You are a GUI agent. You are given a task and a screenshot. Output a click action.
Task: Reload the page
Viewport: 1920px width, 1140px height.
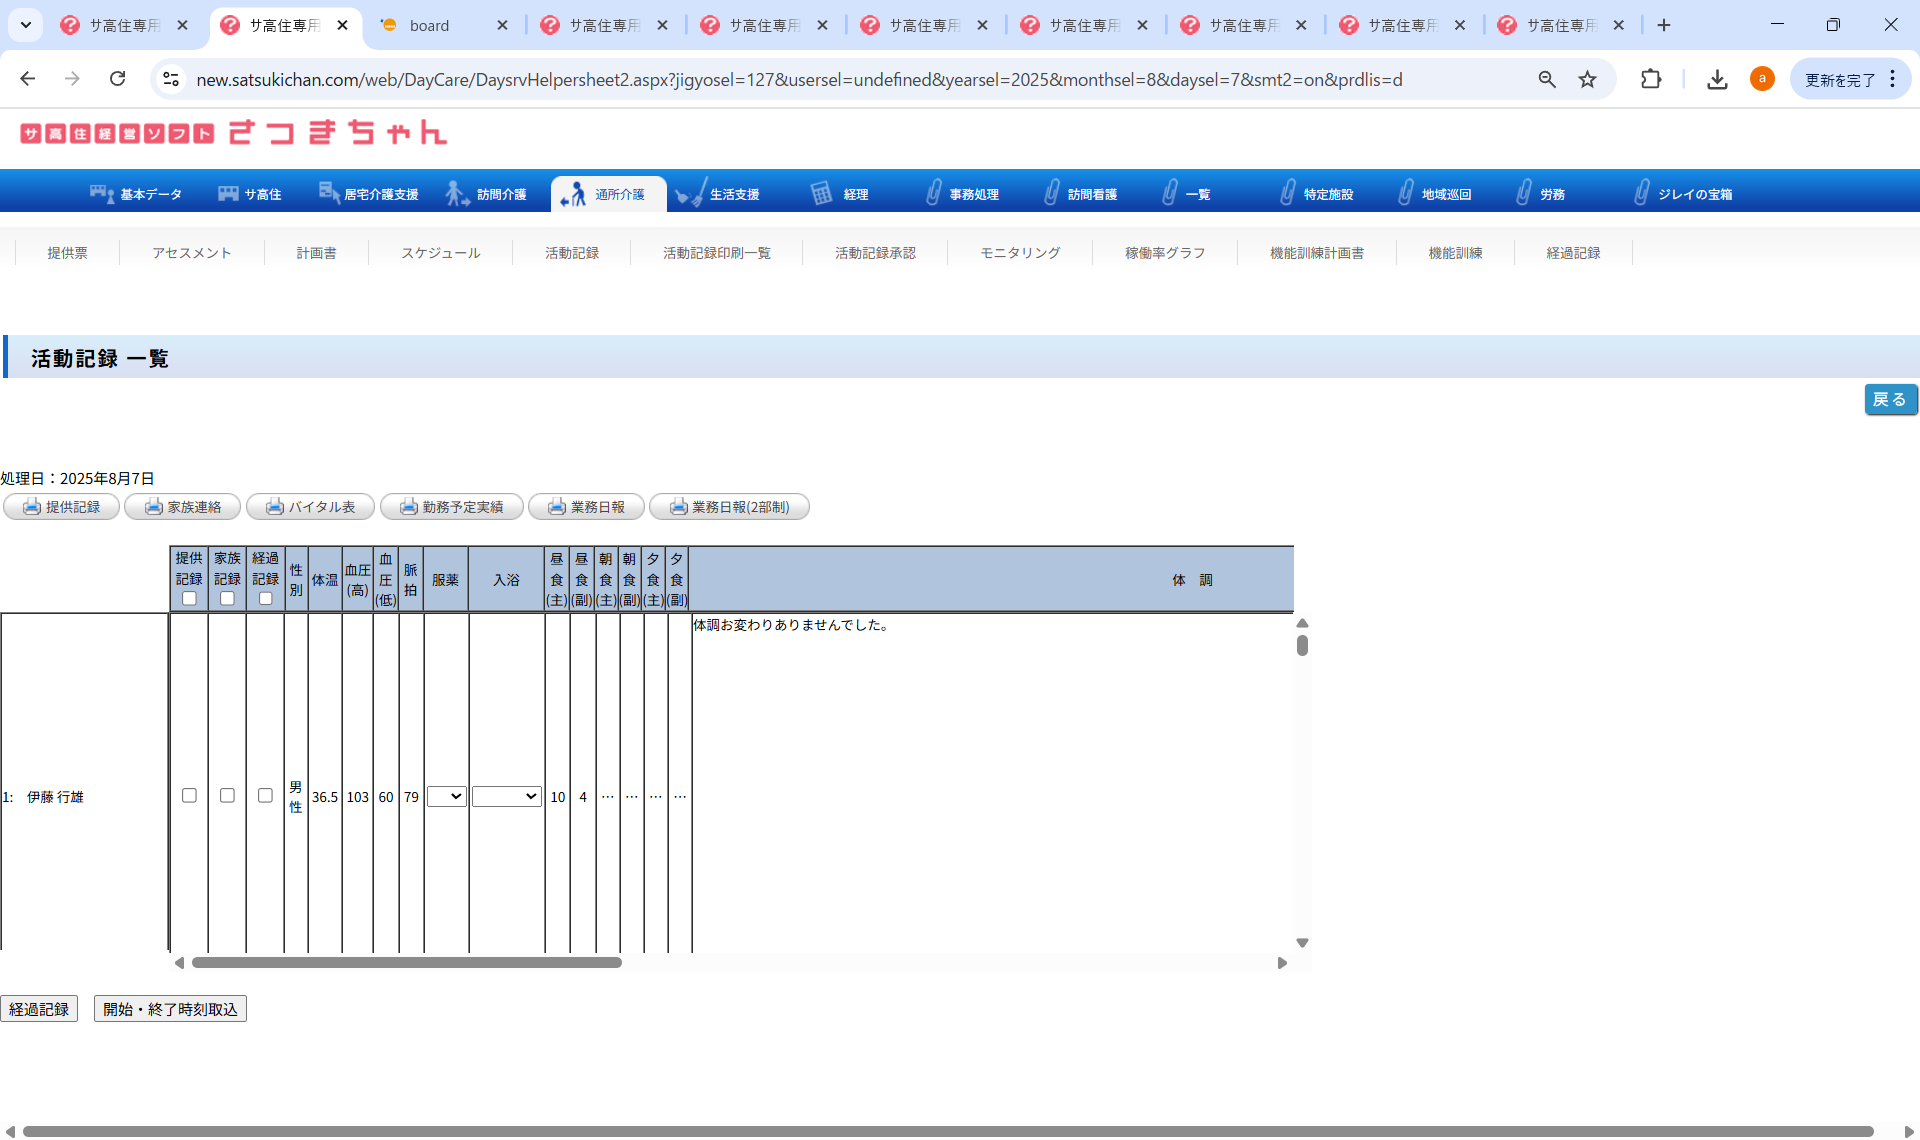(118, 79)
